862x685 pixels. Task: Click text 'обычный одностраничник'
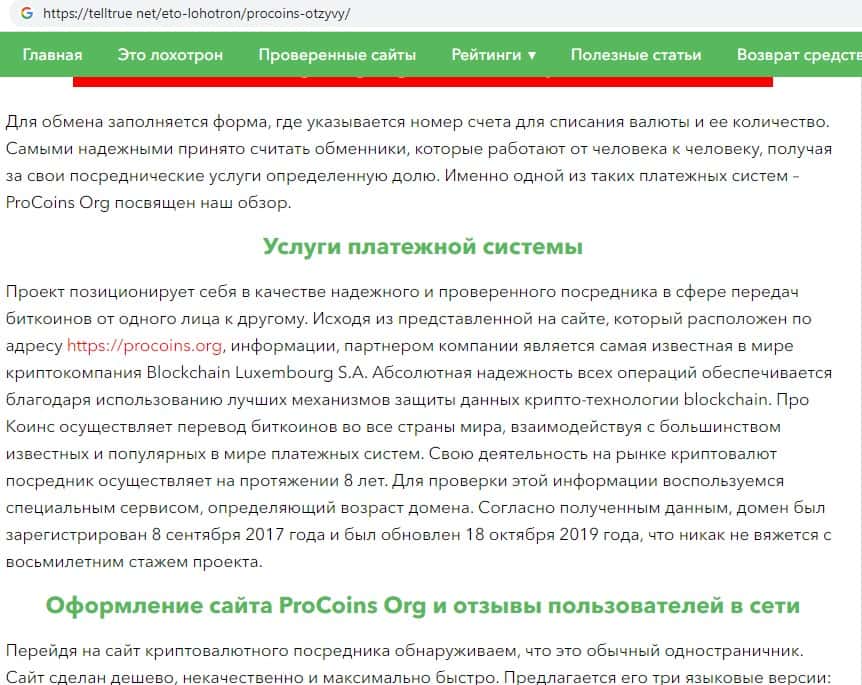click(695, 651)
